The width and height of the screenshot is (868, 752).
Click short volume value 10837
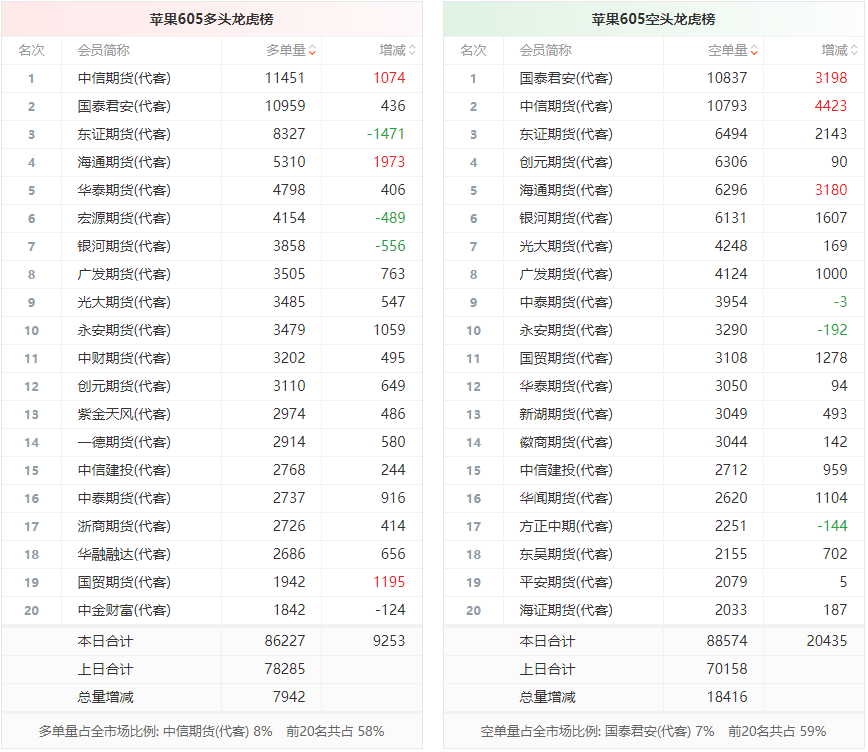727,78
